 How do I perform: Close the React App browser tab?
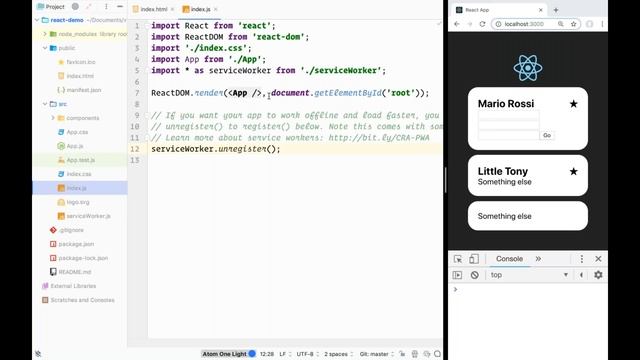click(x=540, y=10)
